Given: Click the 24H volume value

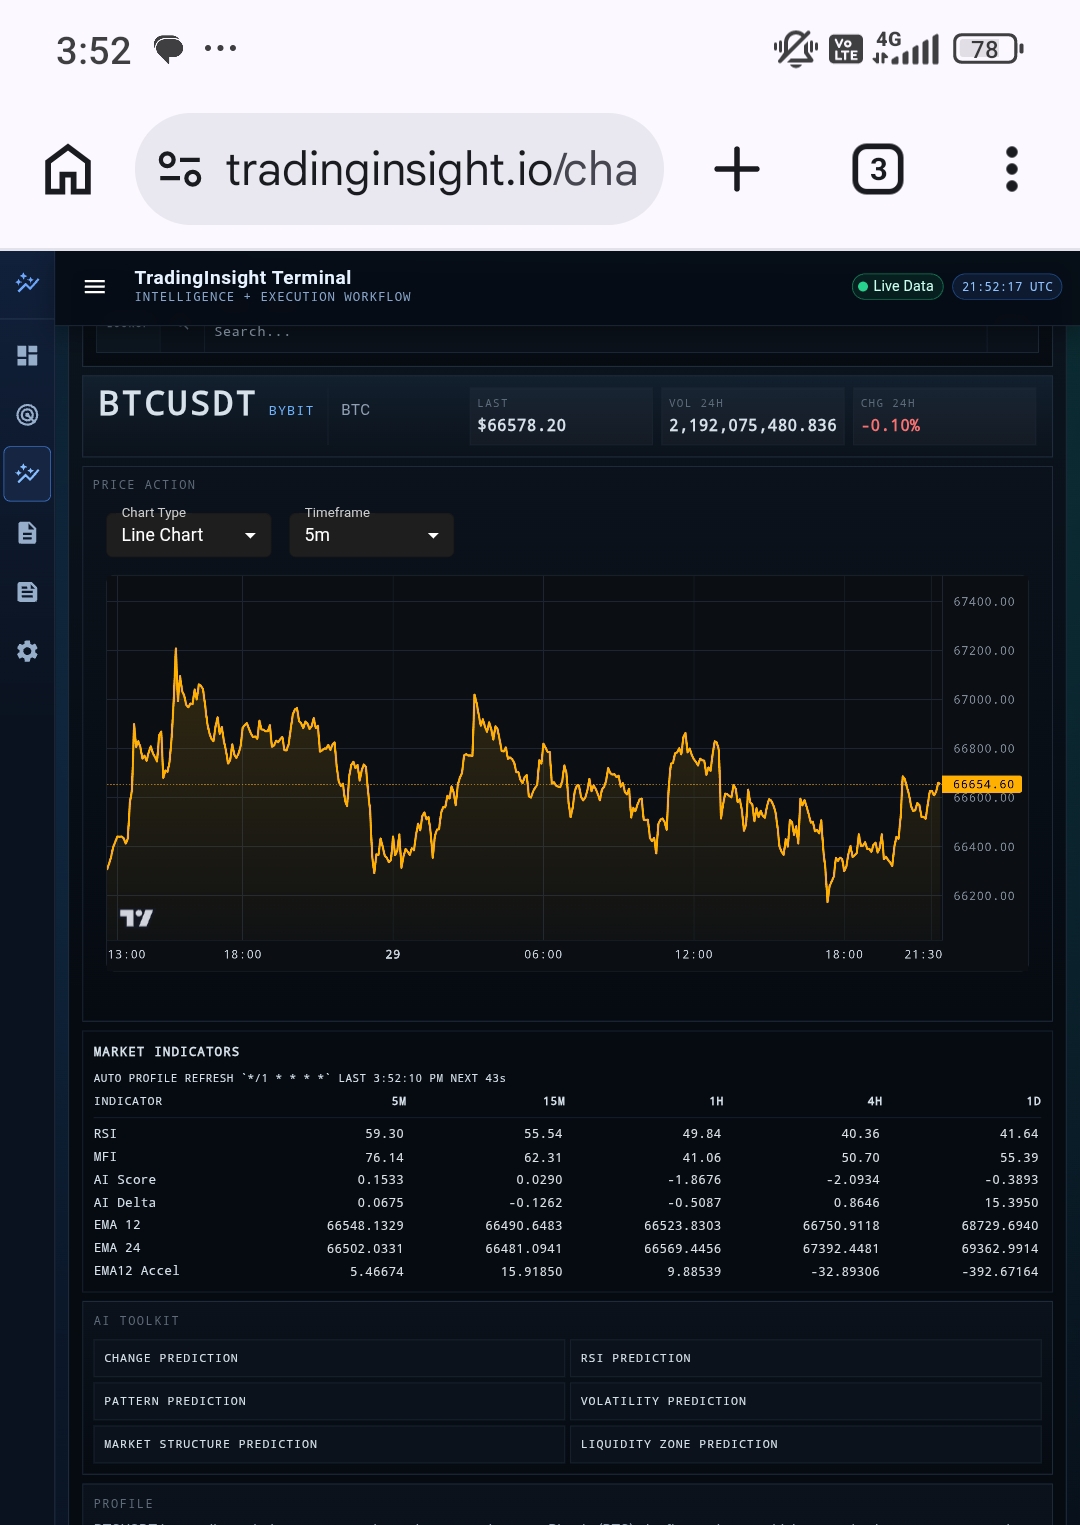Looking at the screenshot, I should (x=753, y=425).
